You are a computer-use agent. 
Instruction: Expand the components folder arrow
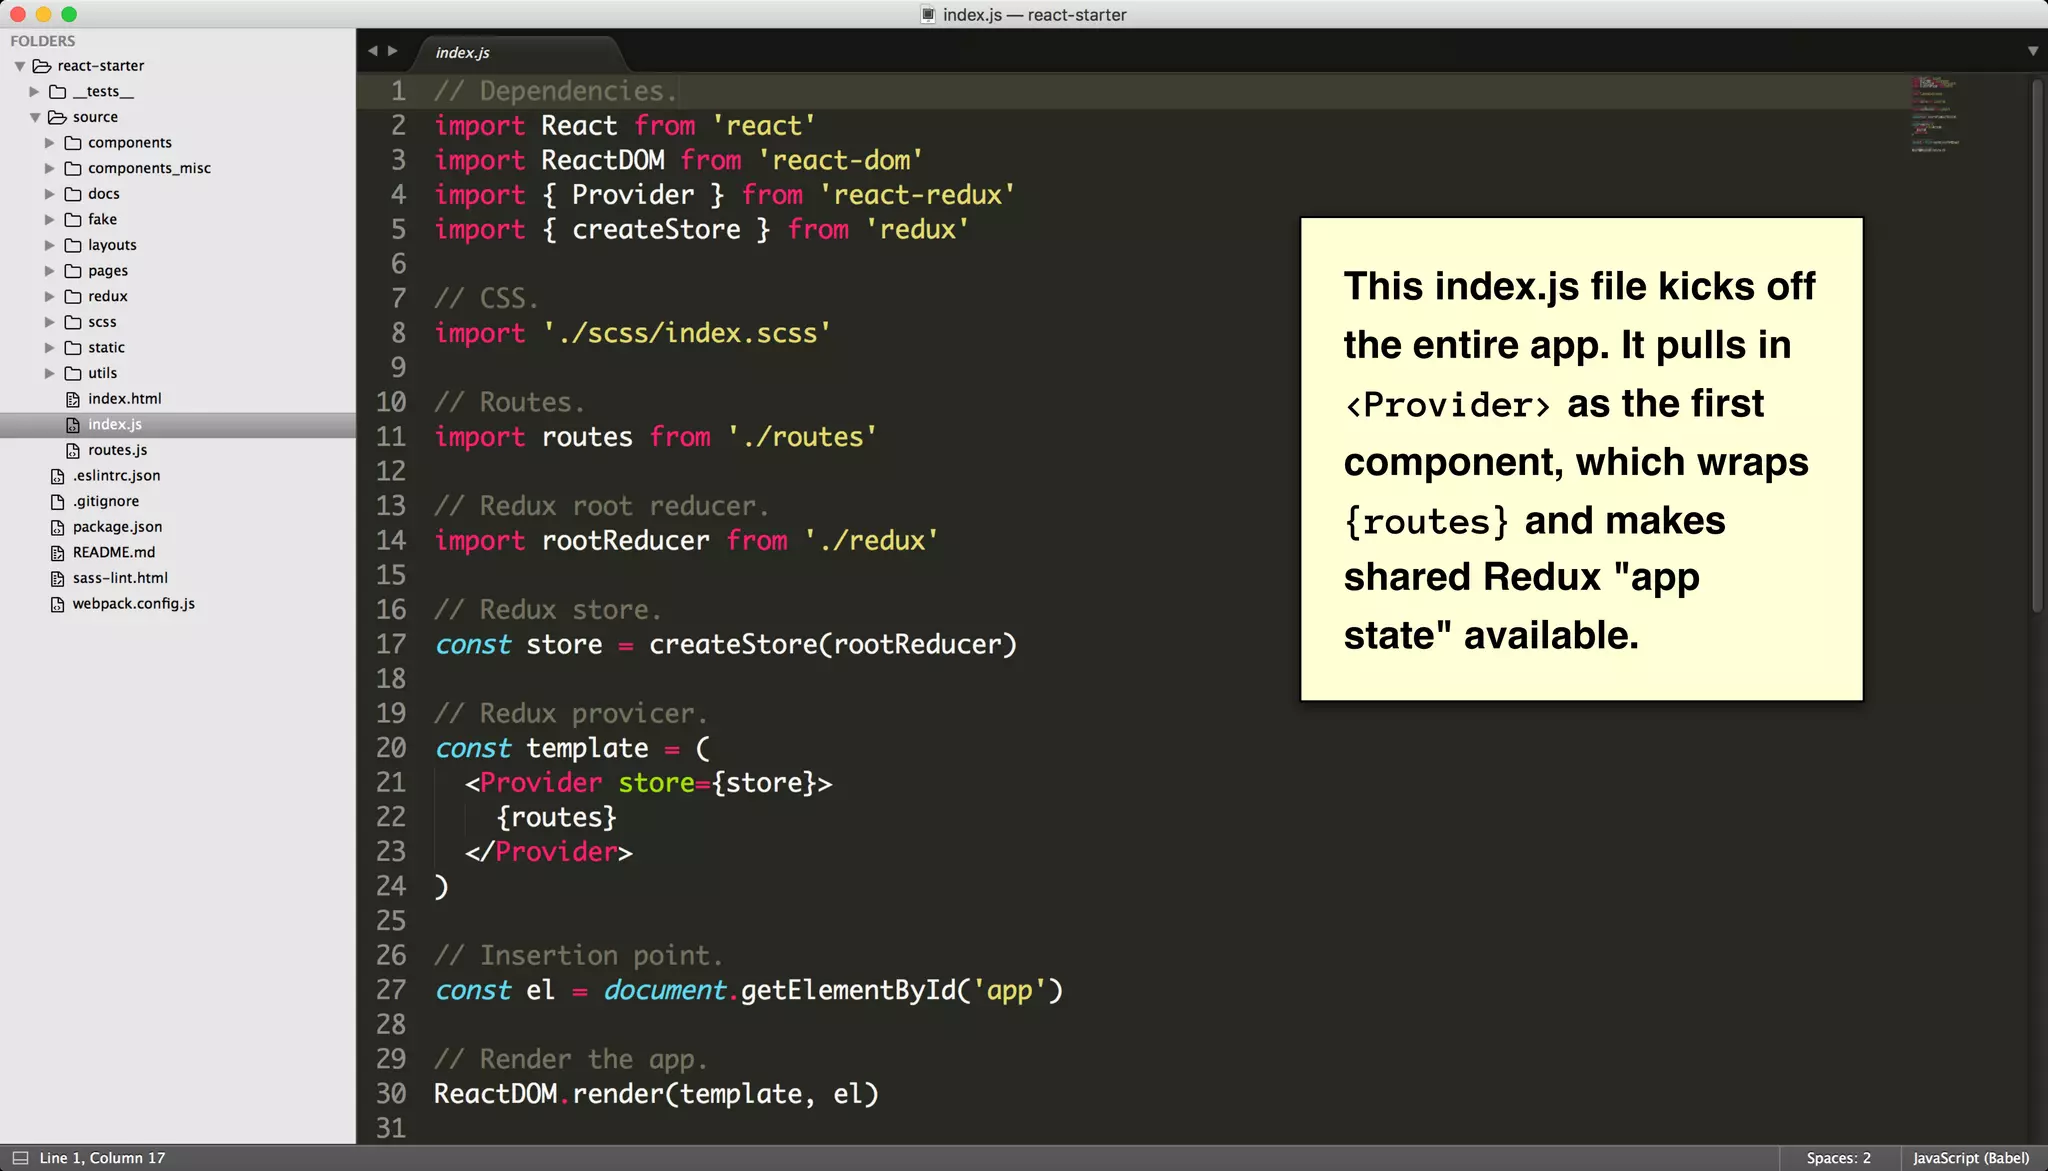coord(50,143)
